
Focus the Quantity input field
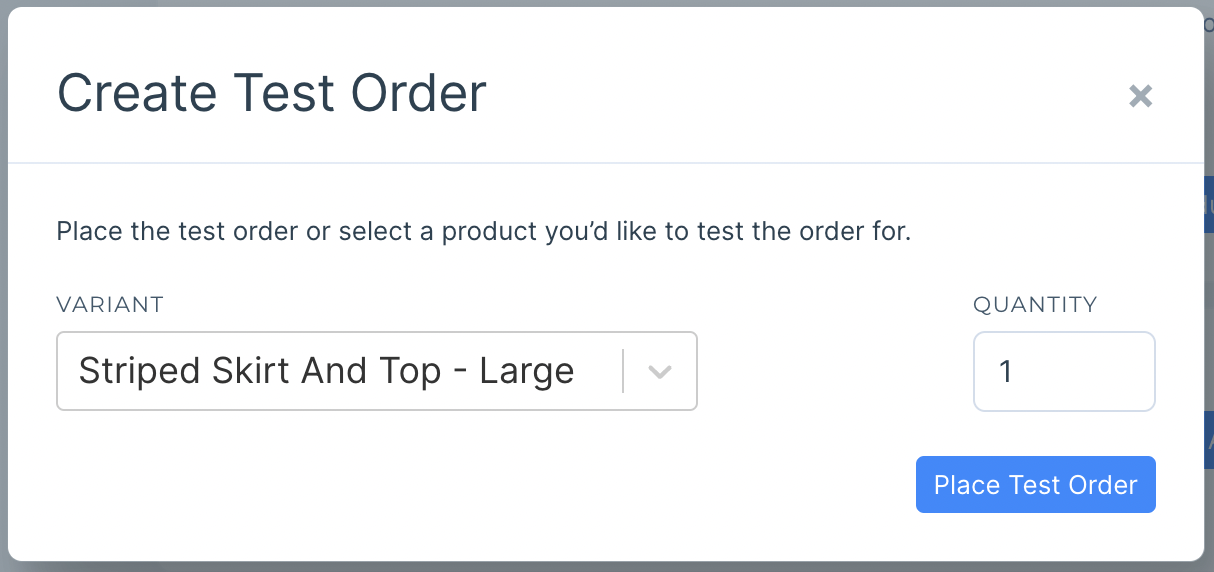1064,371
